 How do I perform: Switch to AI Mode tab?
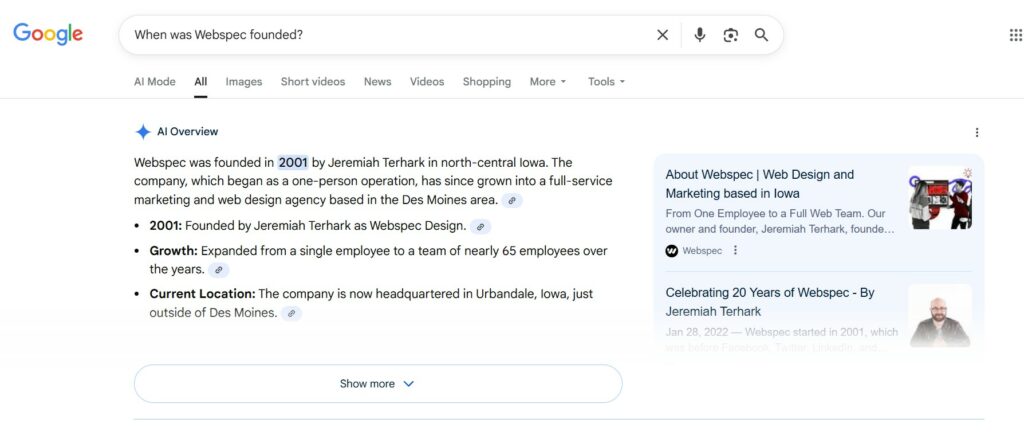[x=155, y=82]
